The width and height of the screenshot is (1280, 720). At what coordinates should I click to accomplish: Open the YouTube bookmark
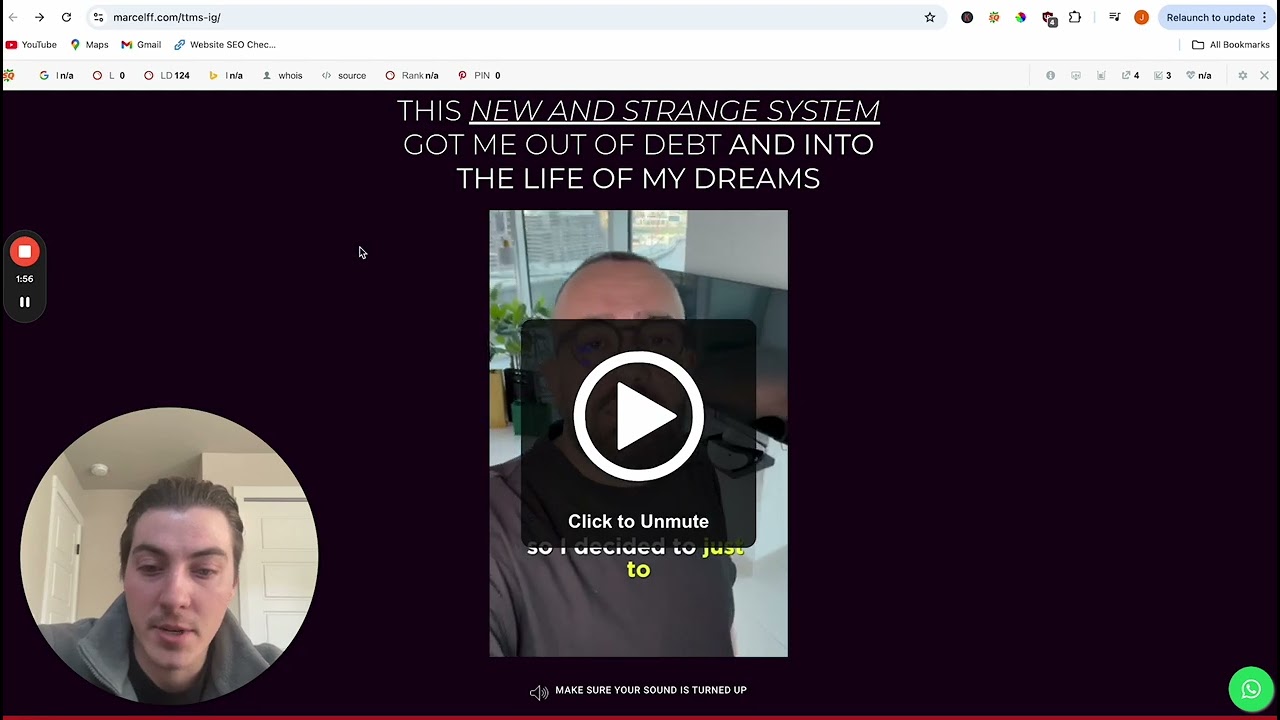[x=31, y=45]
